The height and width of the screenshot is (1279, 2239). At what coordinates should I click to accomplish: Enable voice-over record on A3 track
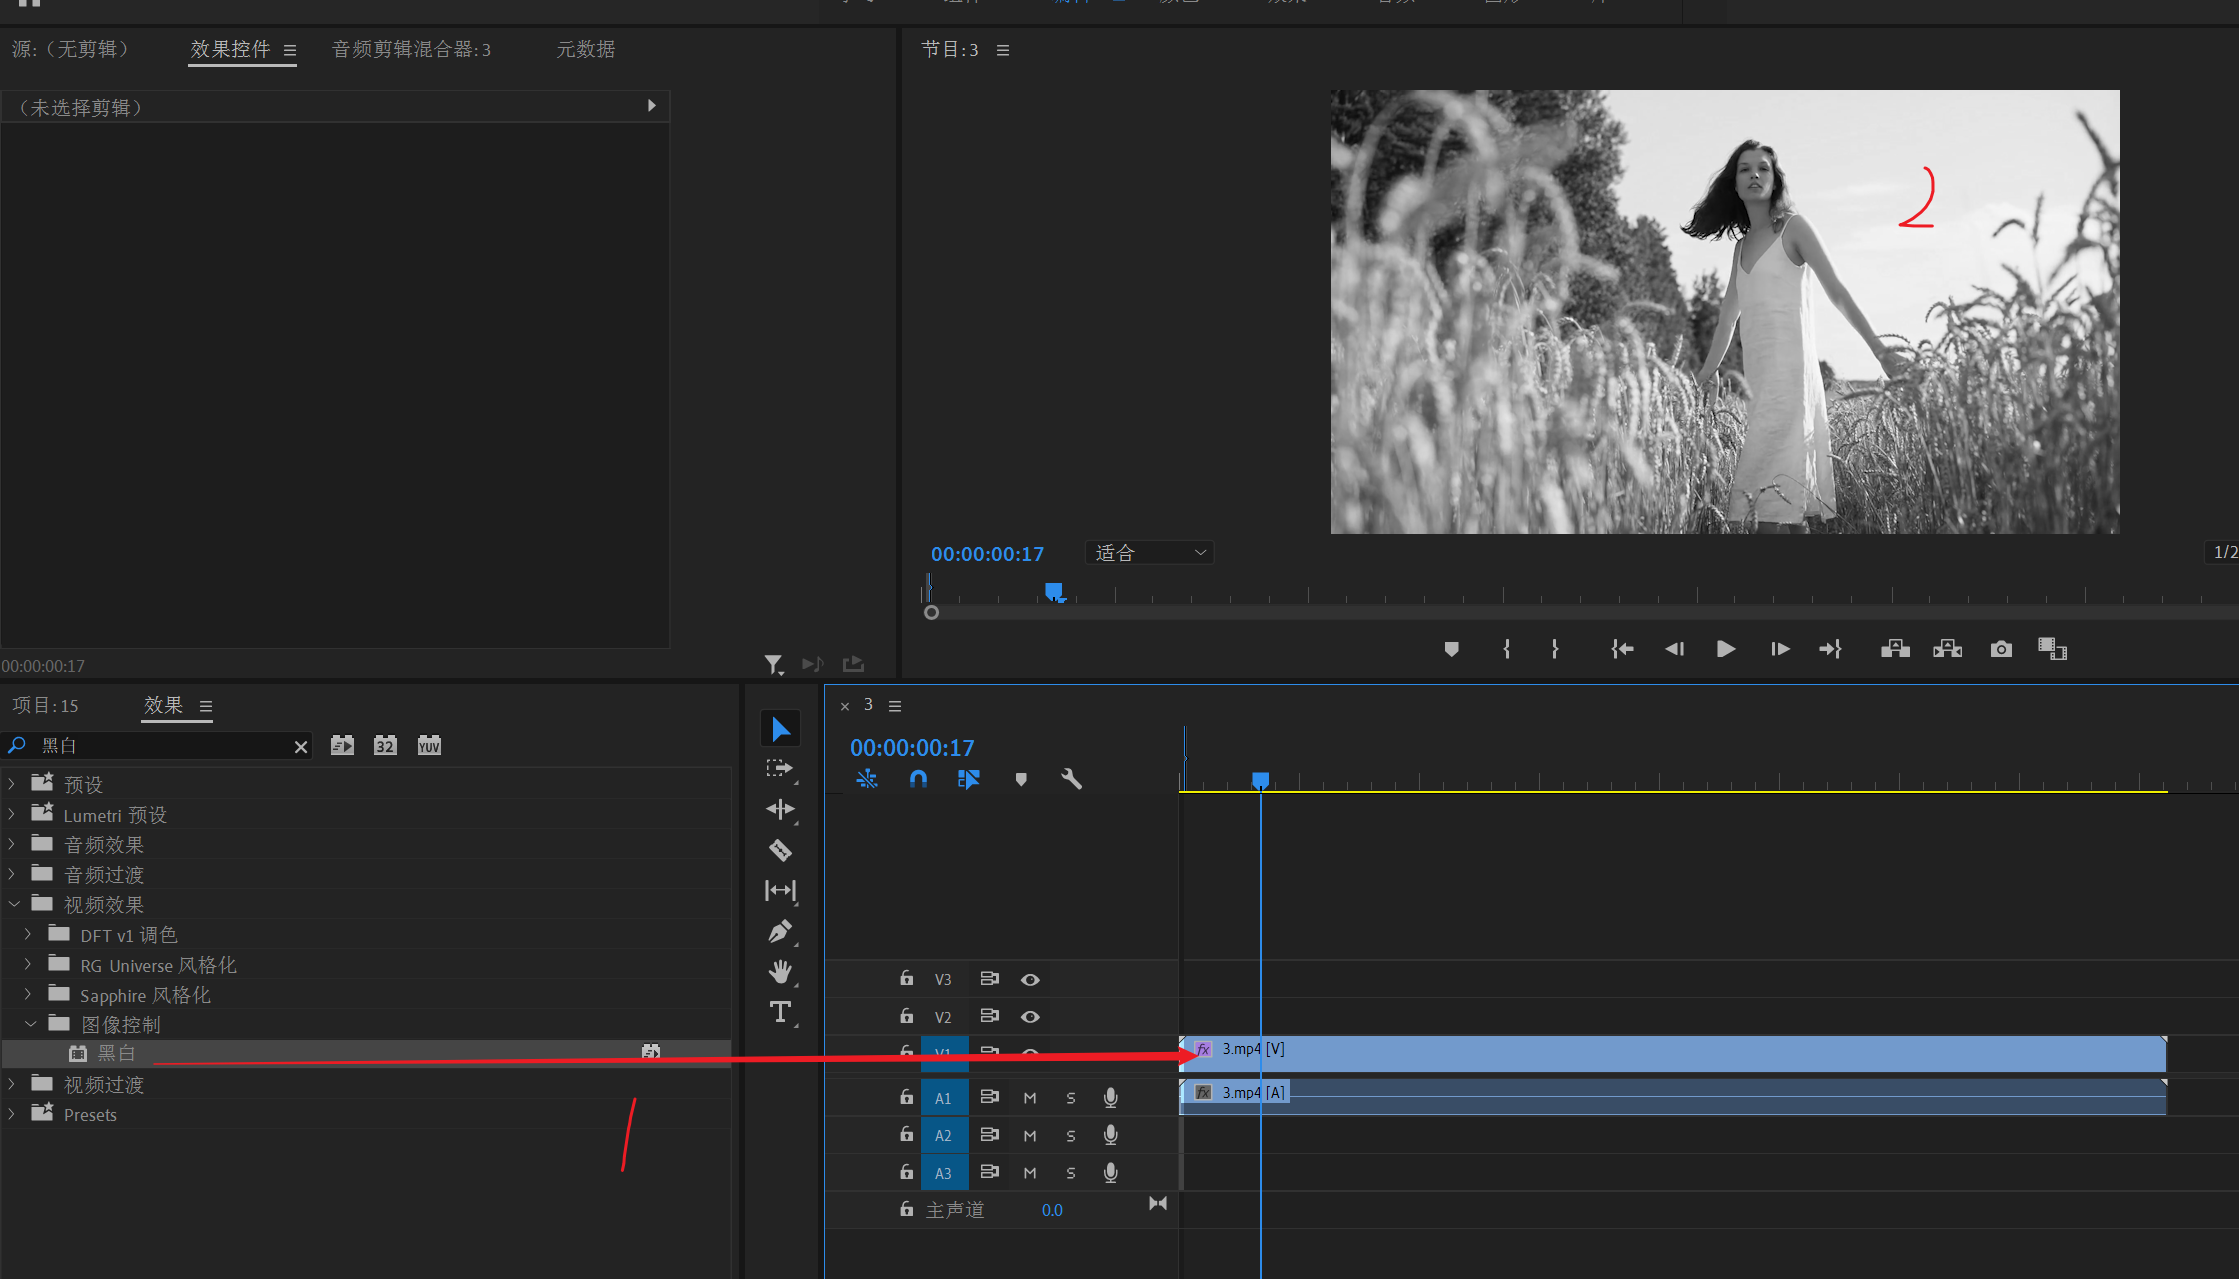point(1110,1173)
